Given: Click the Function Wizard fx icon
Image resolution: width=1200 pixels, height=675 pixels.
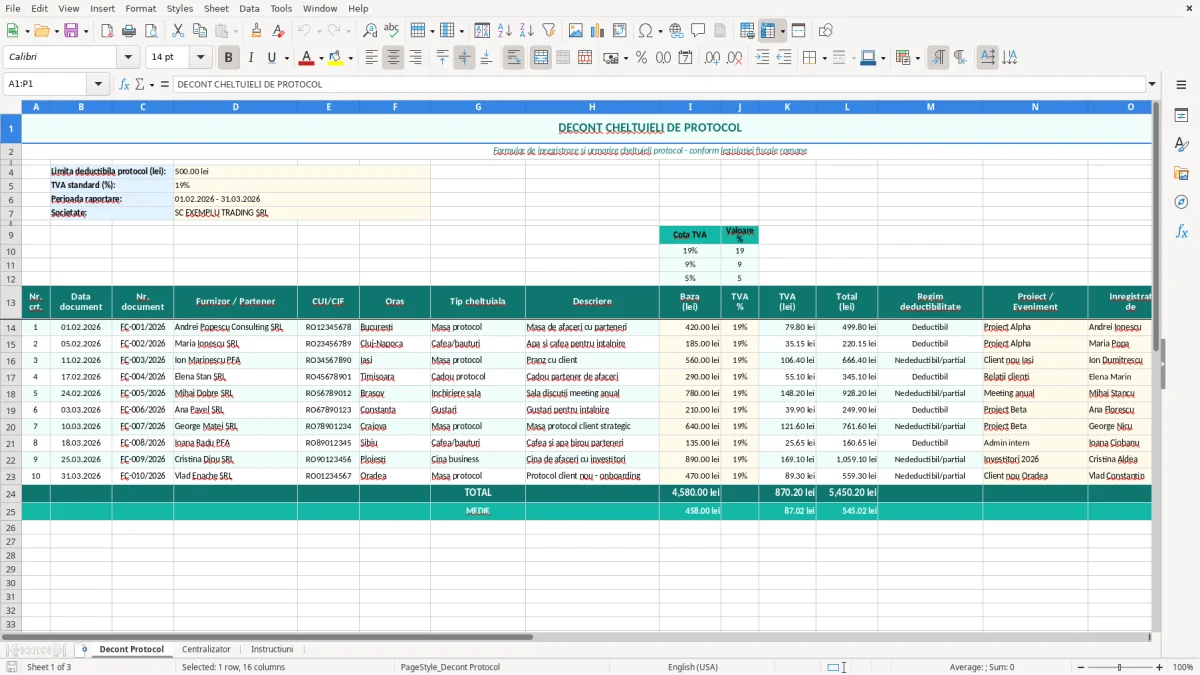Looking at the screenshot, I should coord(125,85).
